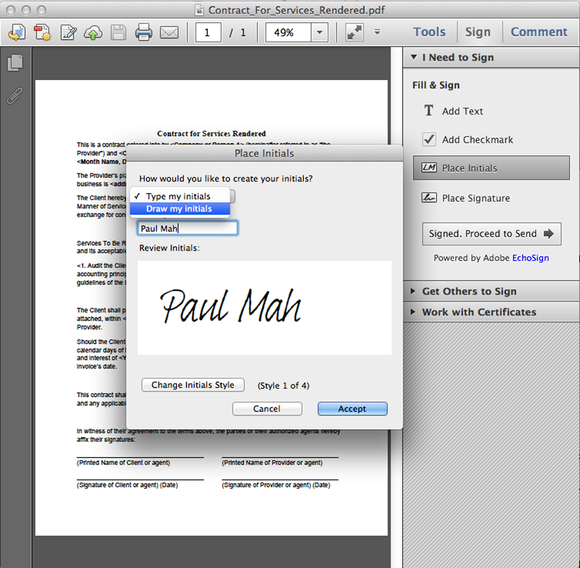The image size is (580, 568).
Task: Click the (Printed Name of Provider or agent) line
Action: (272, 463)
